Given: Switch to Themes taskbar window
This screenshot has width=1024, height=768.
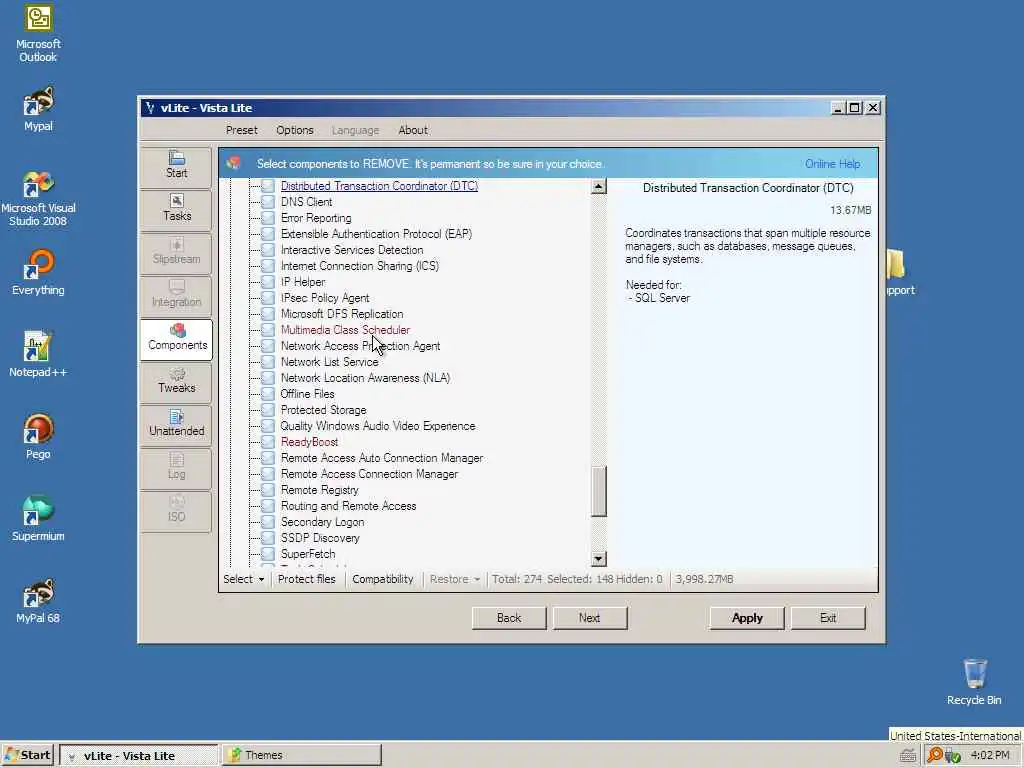Looking at the screenshot, I should click(302, 755).
